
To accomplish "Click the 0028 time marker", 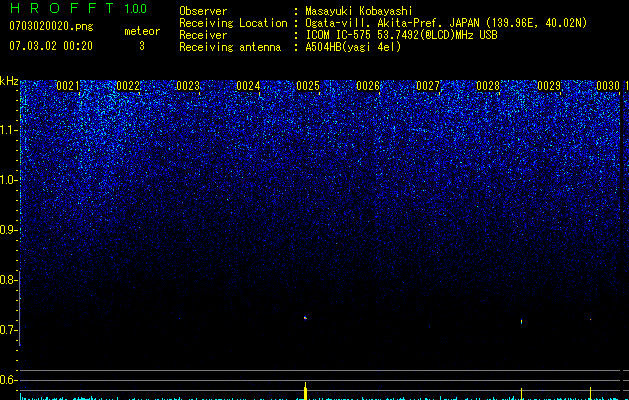I will [488, 86].
